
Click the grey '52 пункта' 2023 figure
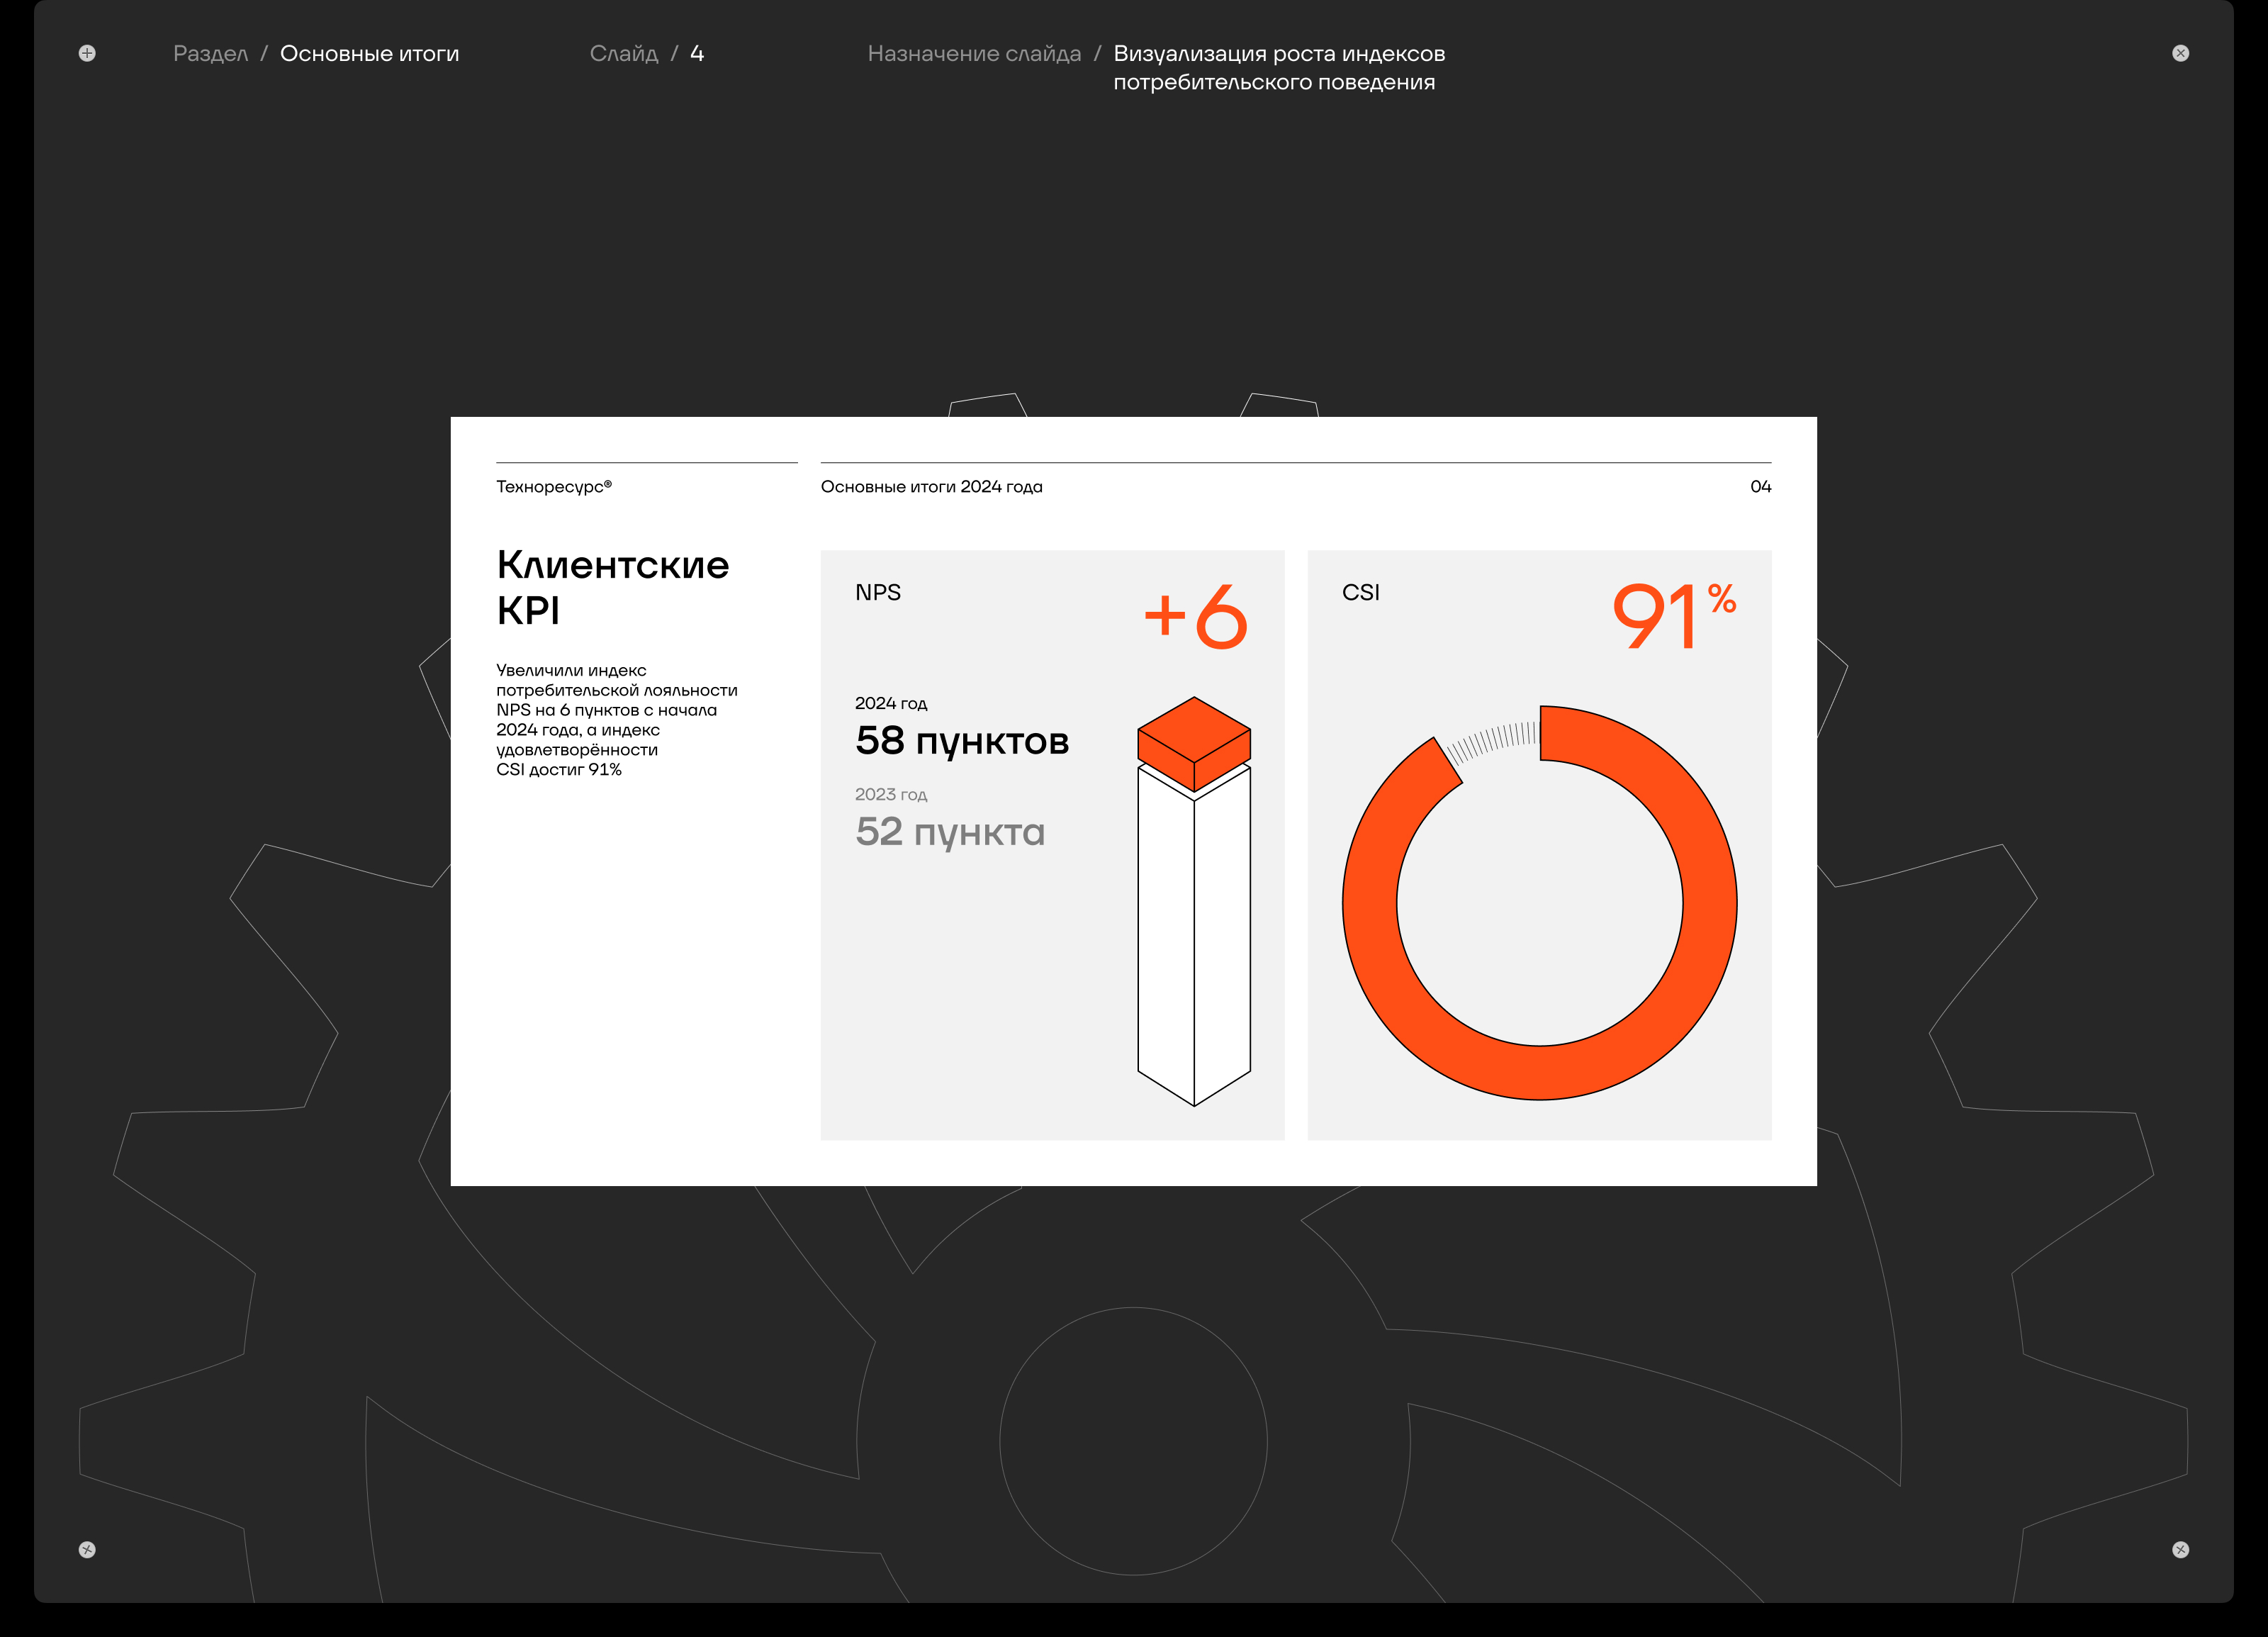949,832
